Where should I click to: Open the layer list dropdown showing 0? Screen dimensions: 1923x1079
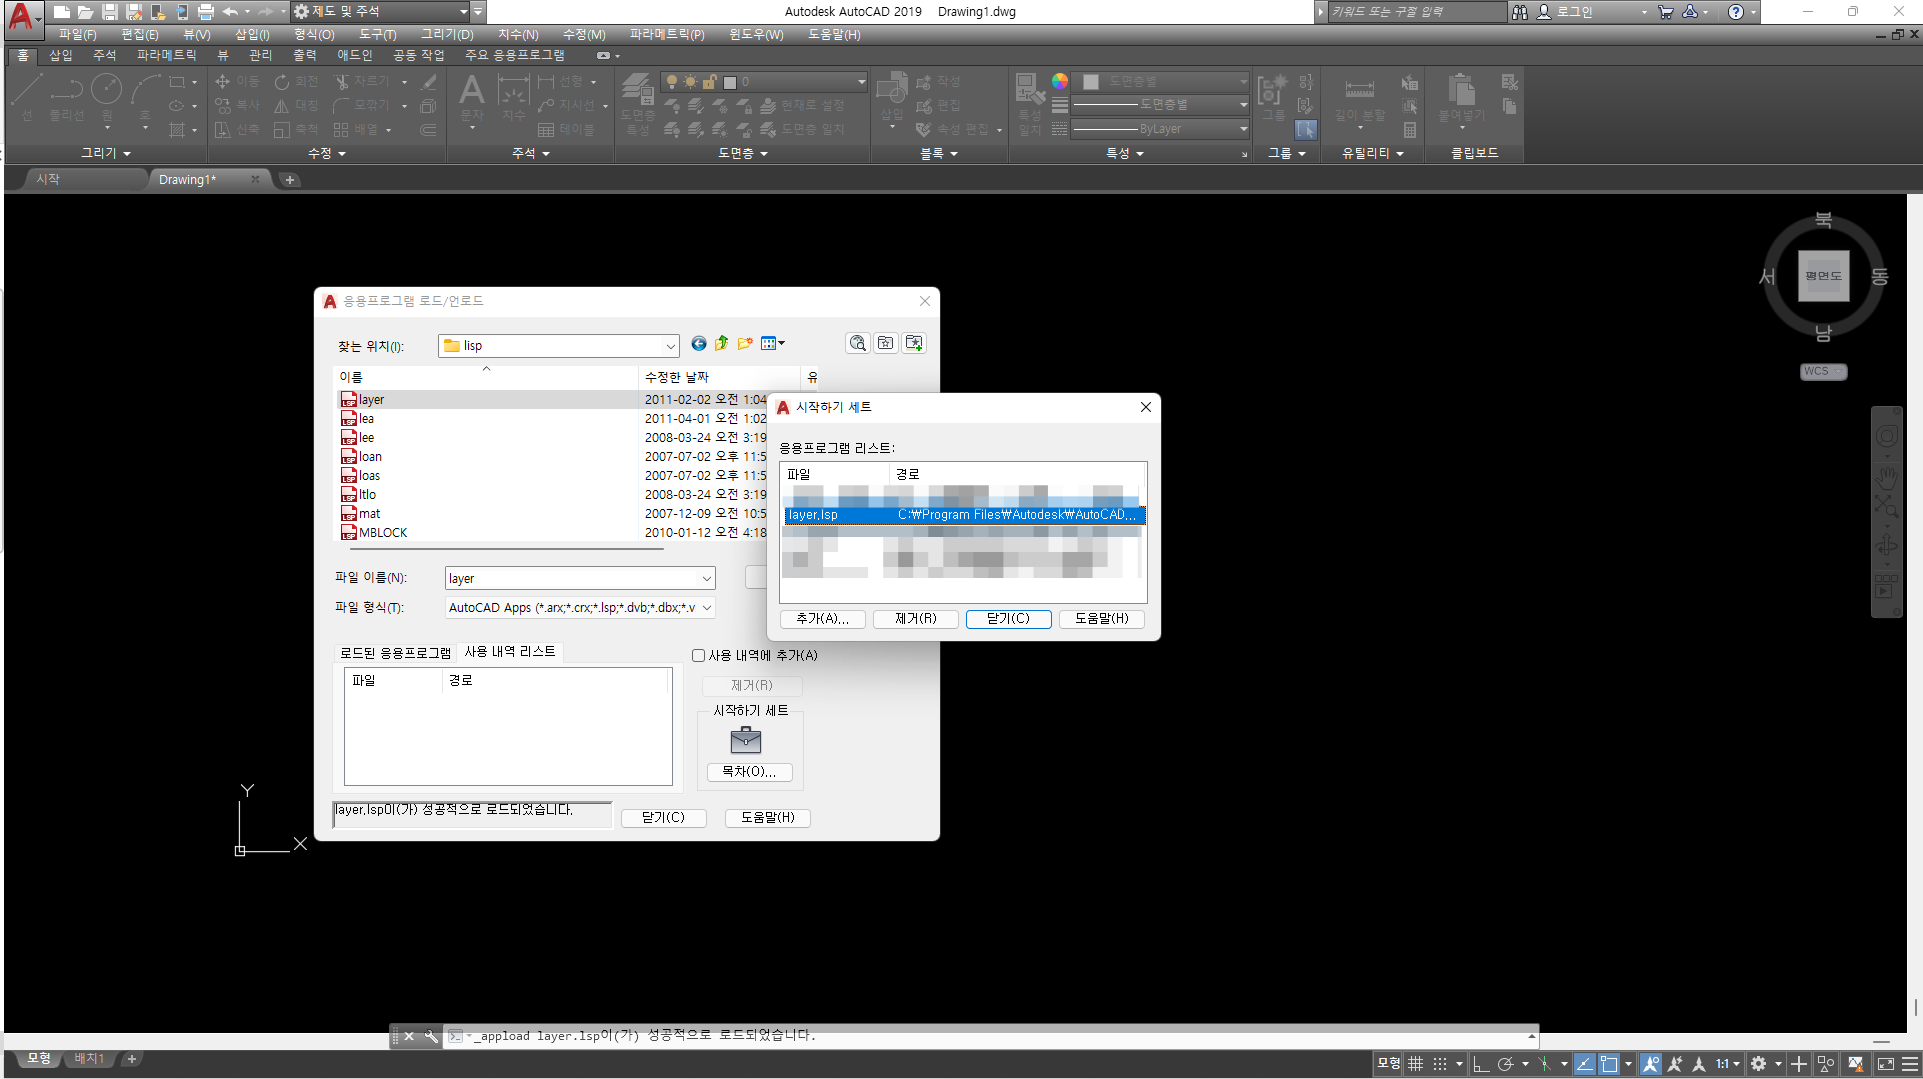pyautogui.click(x=861, y=81)
